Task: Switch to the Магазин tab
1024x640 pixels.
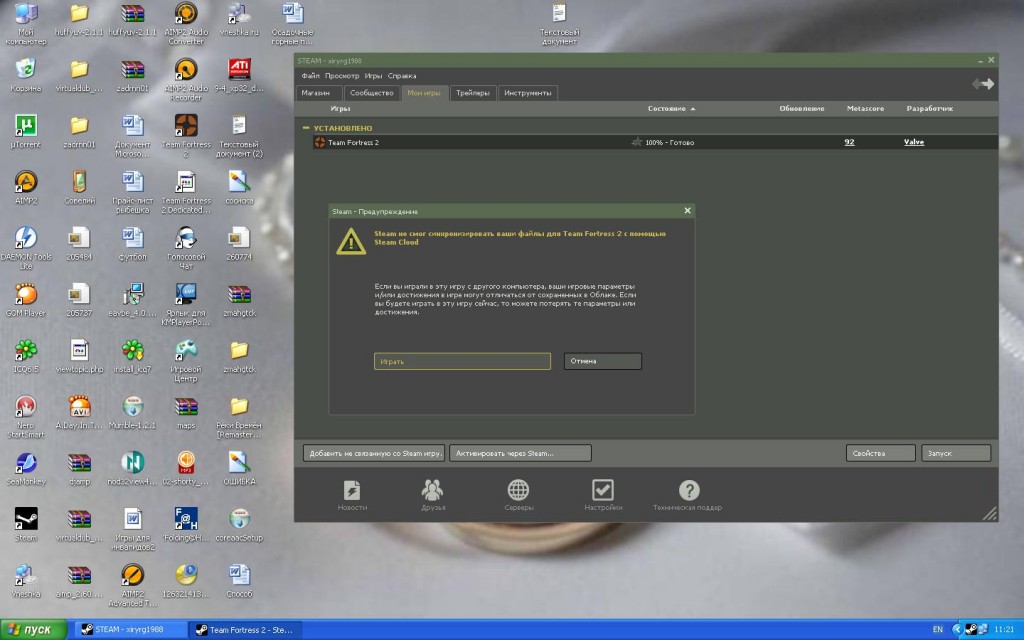Action: tap(319, 93)
